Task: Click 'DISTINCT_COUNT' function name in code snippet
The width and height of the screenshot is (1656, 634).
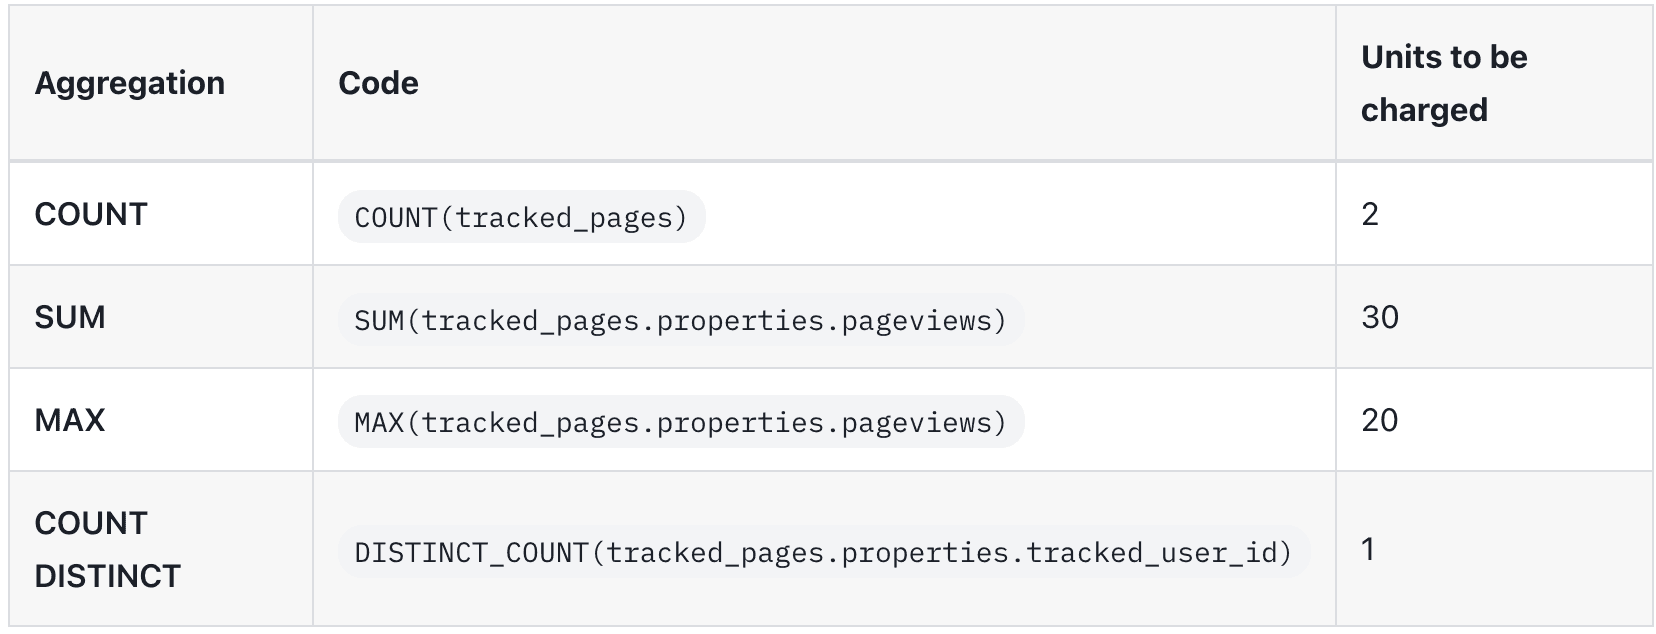Action: [x=471, y=553]
